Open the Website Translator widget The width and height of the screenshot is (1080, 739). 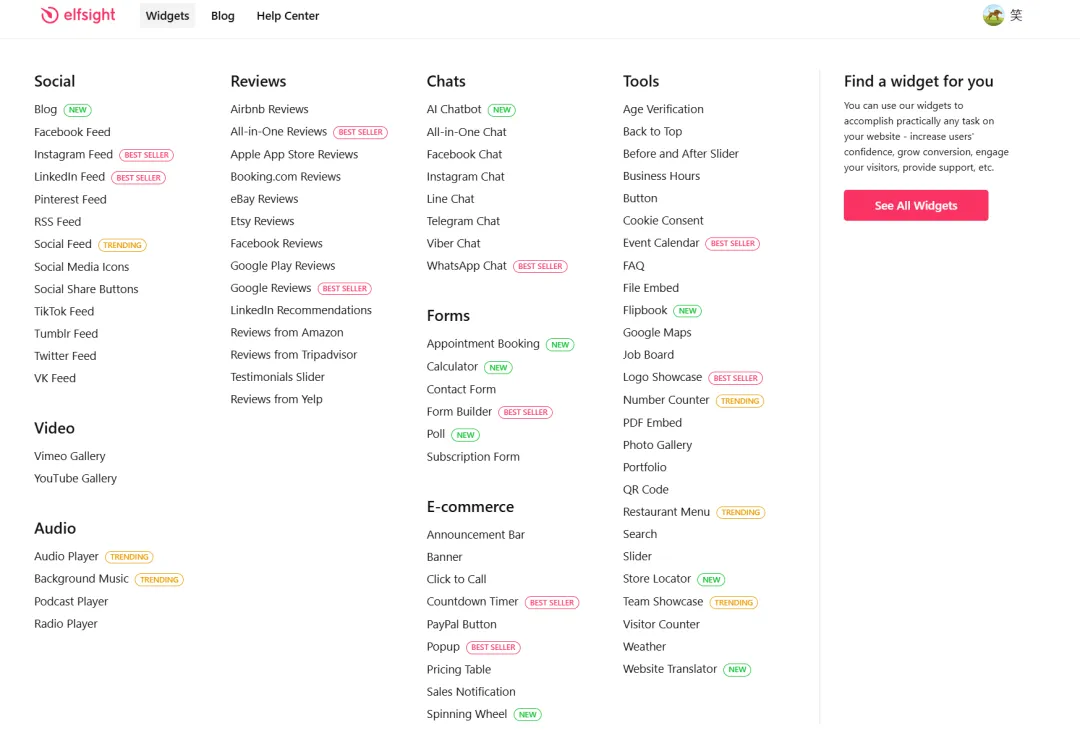(669, 669)
